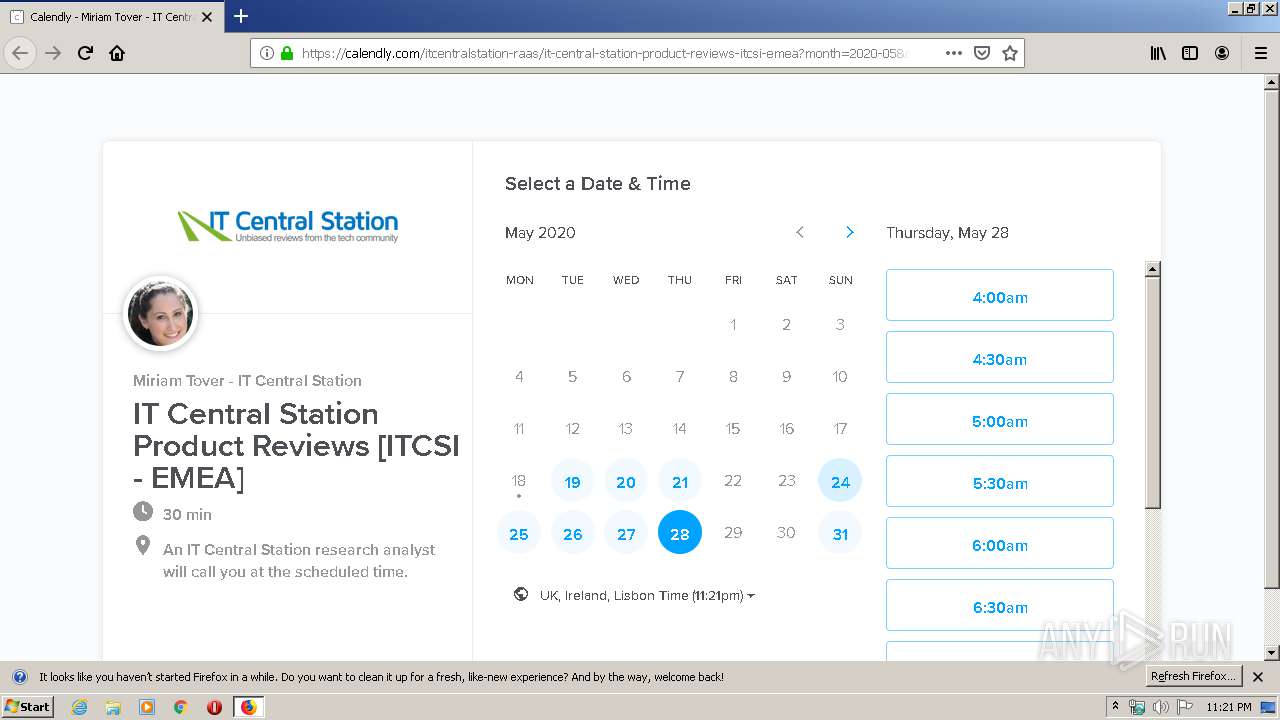This screenshot has width=1280, height=720.
Task: Click the green padlock security icon
Action: [287, 53]
